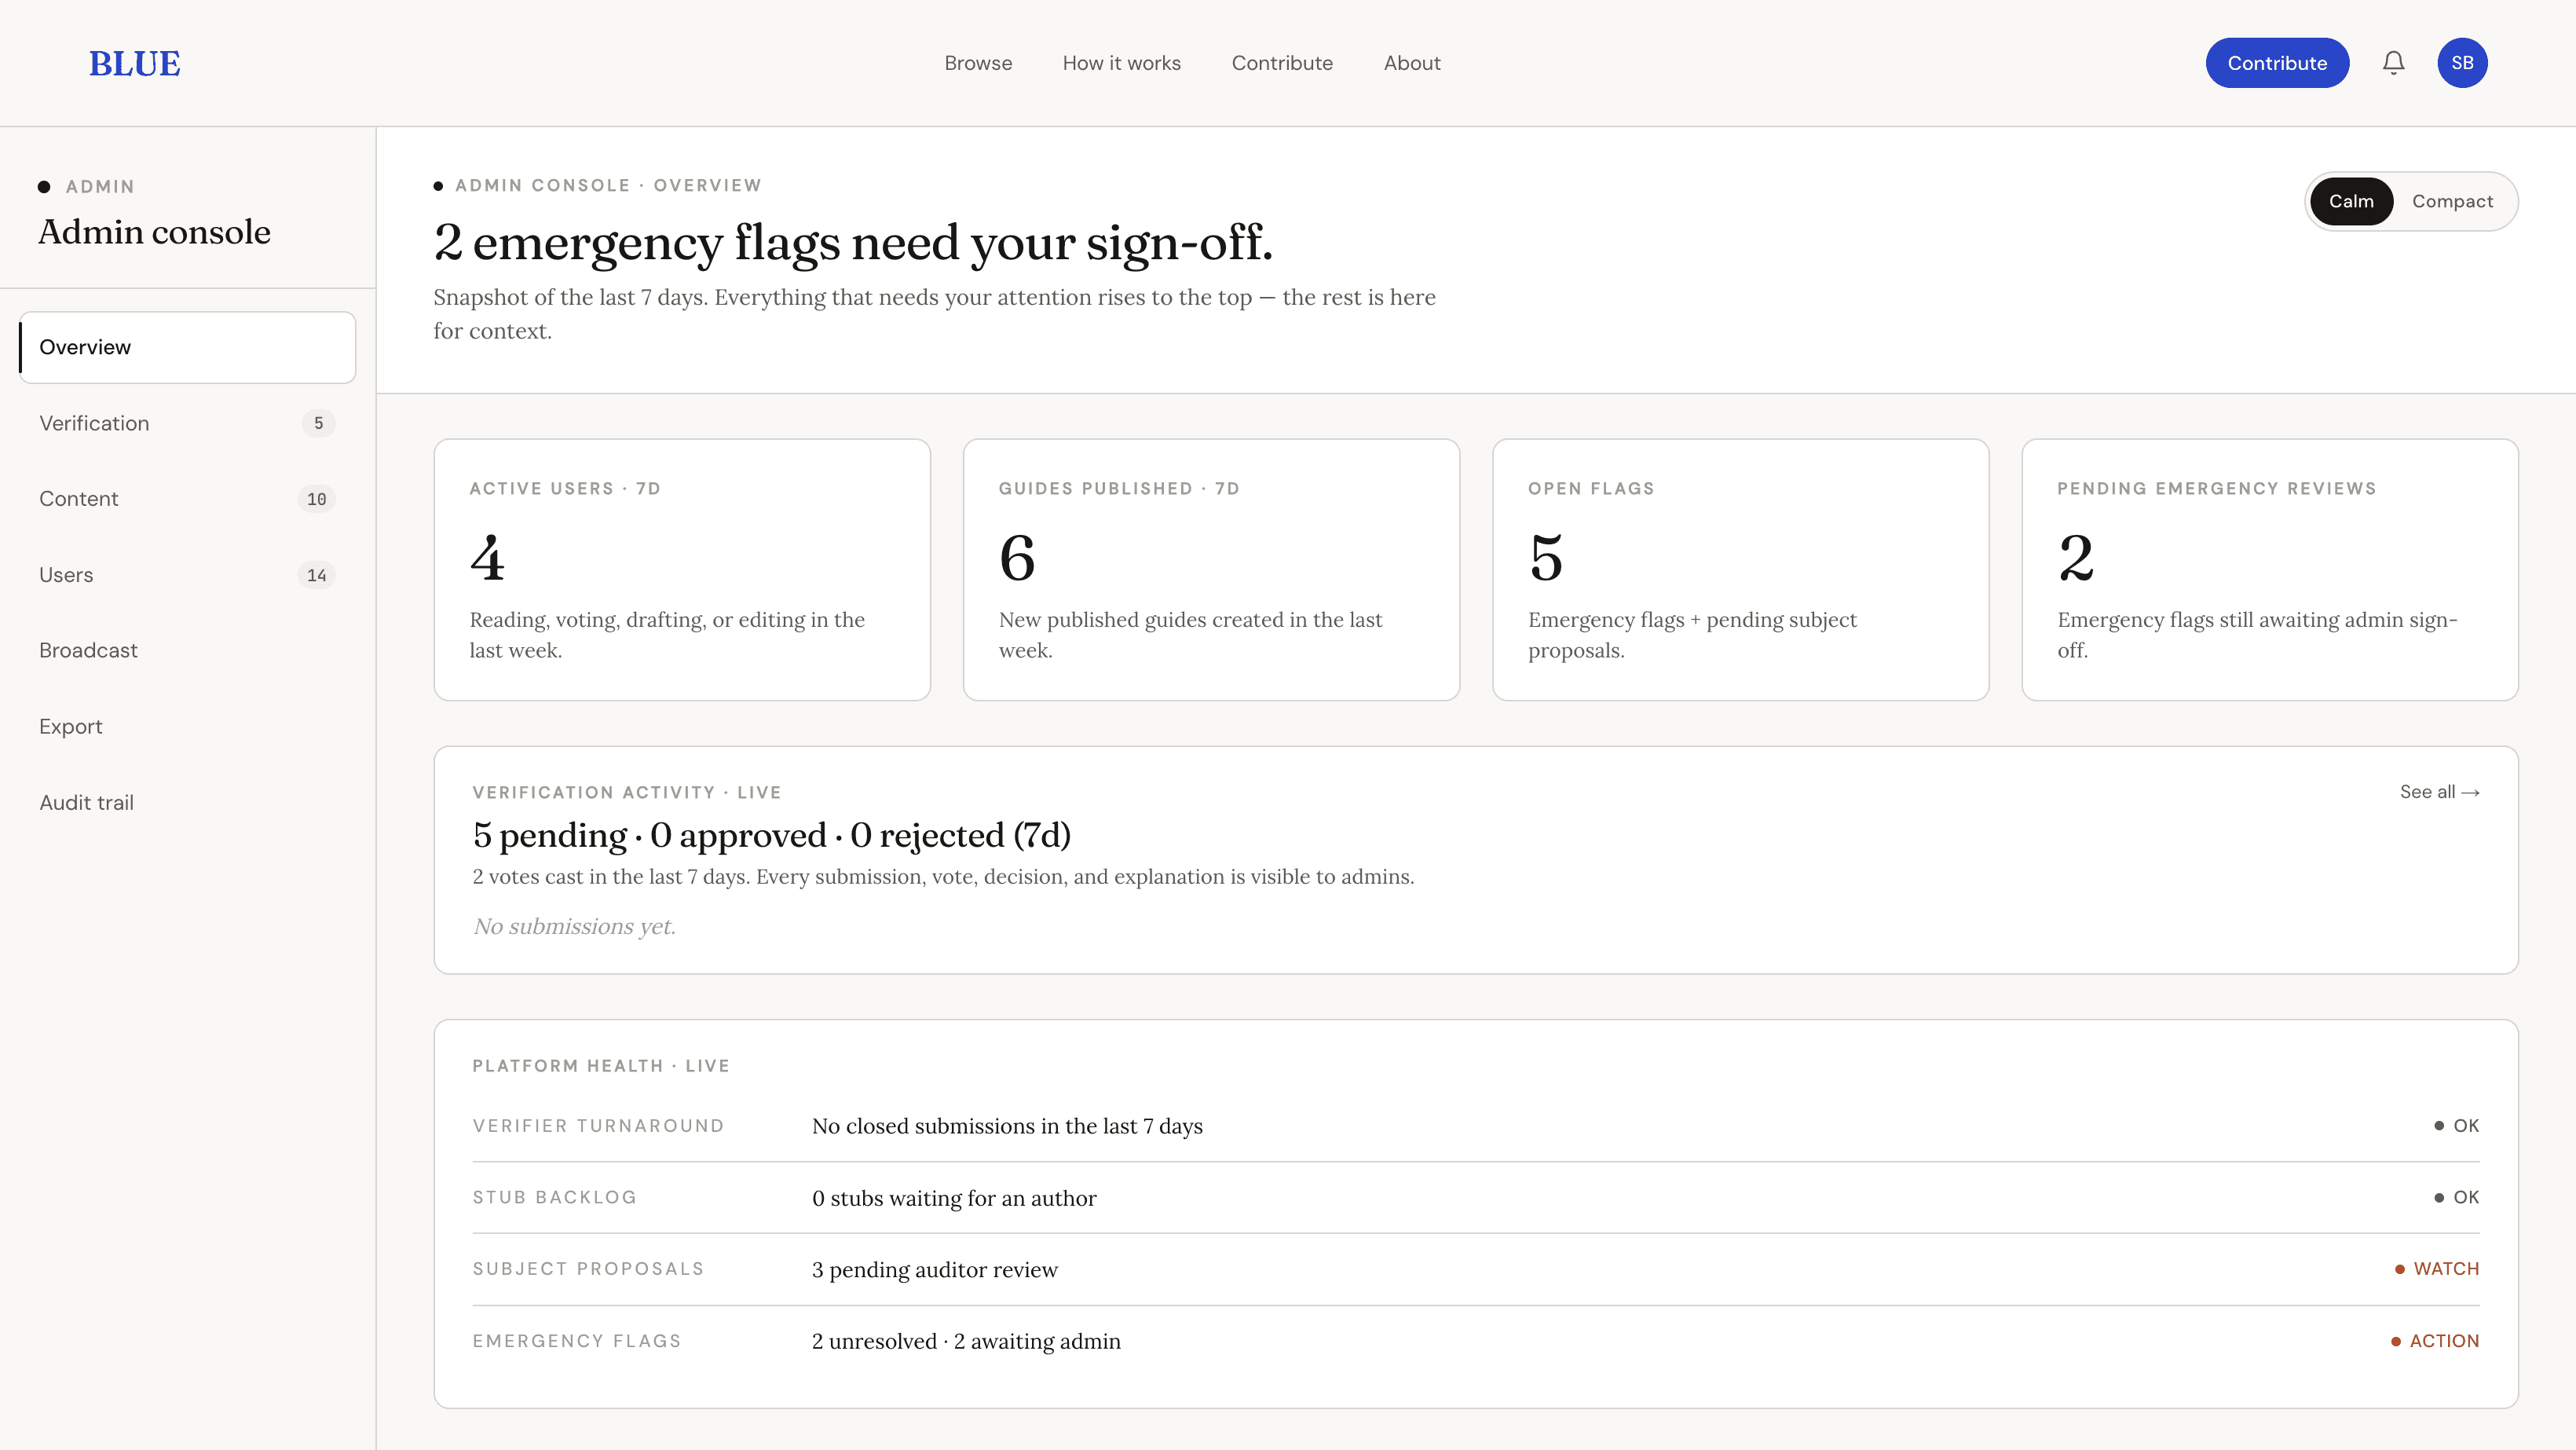Click the Stub Backlog row label
The height and width of the screenshot is (1450, 2576).
[554, 1197]
